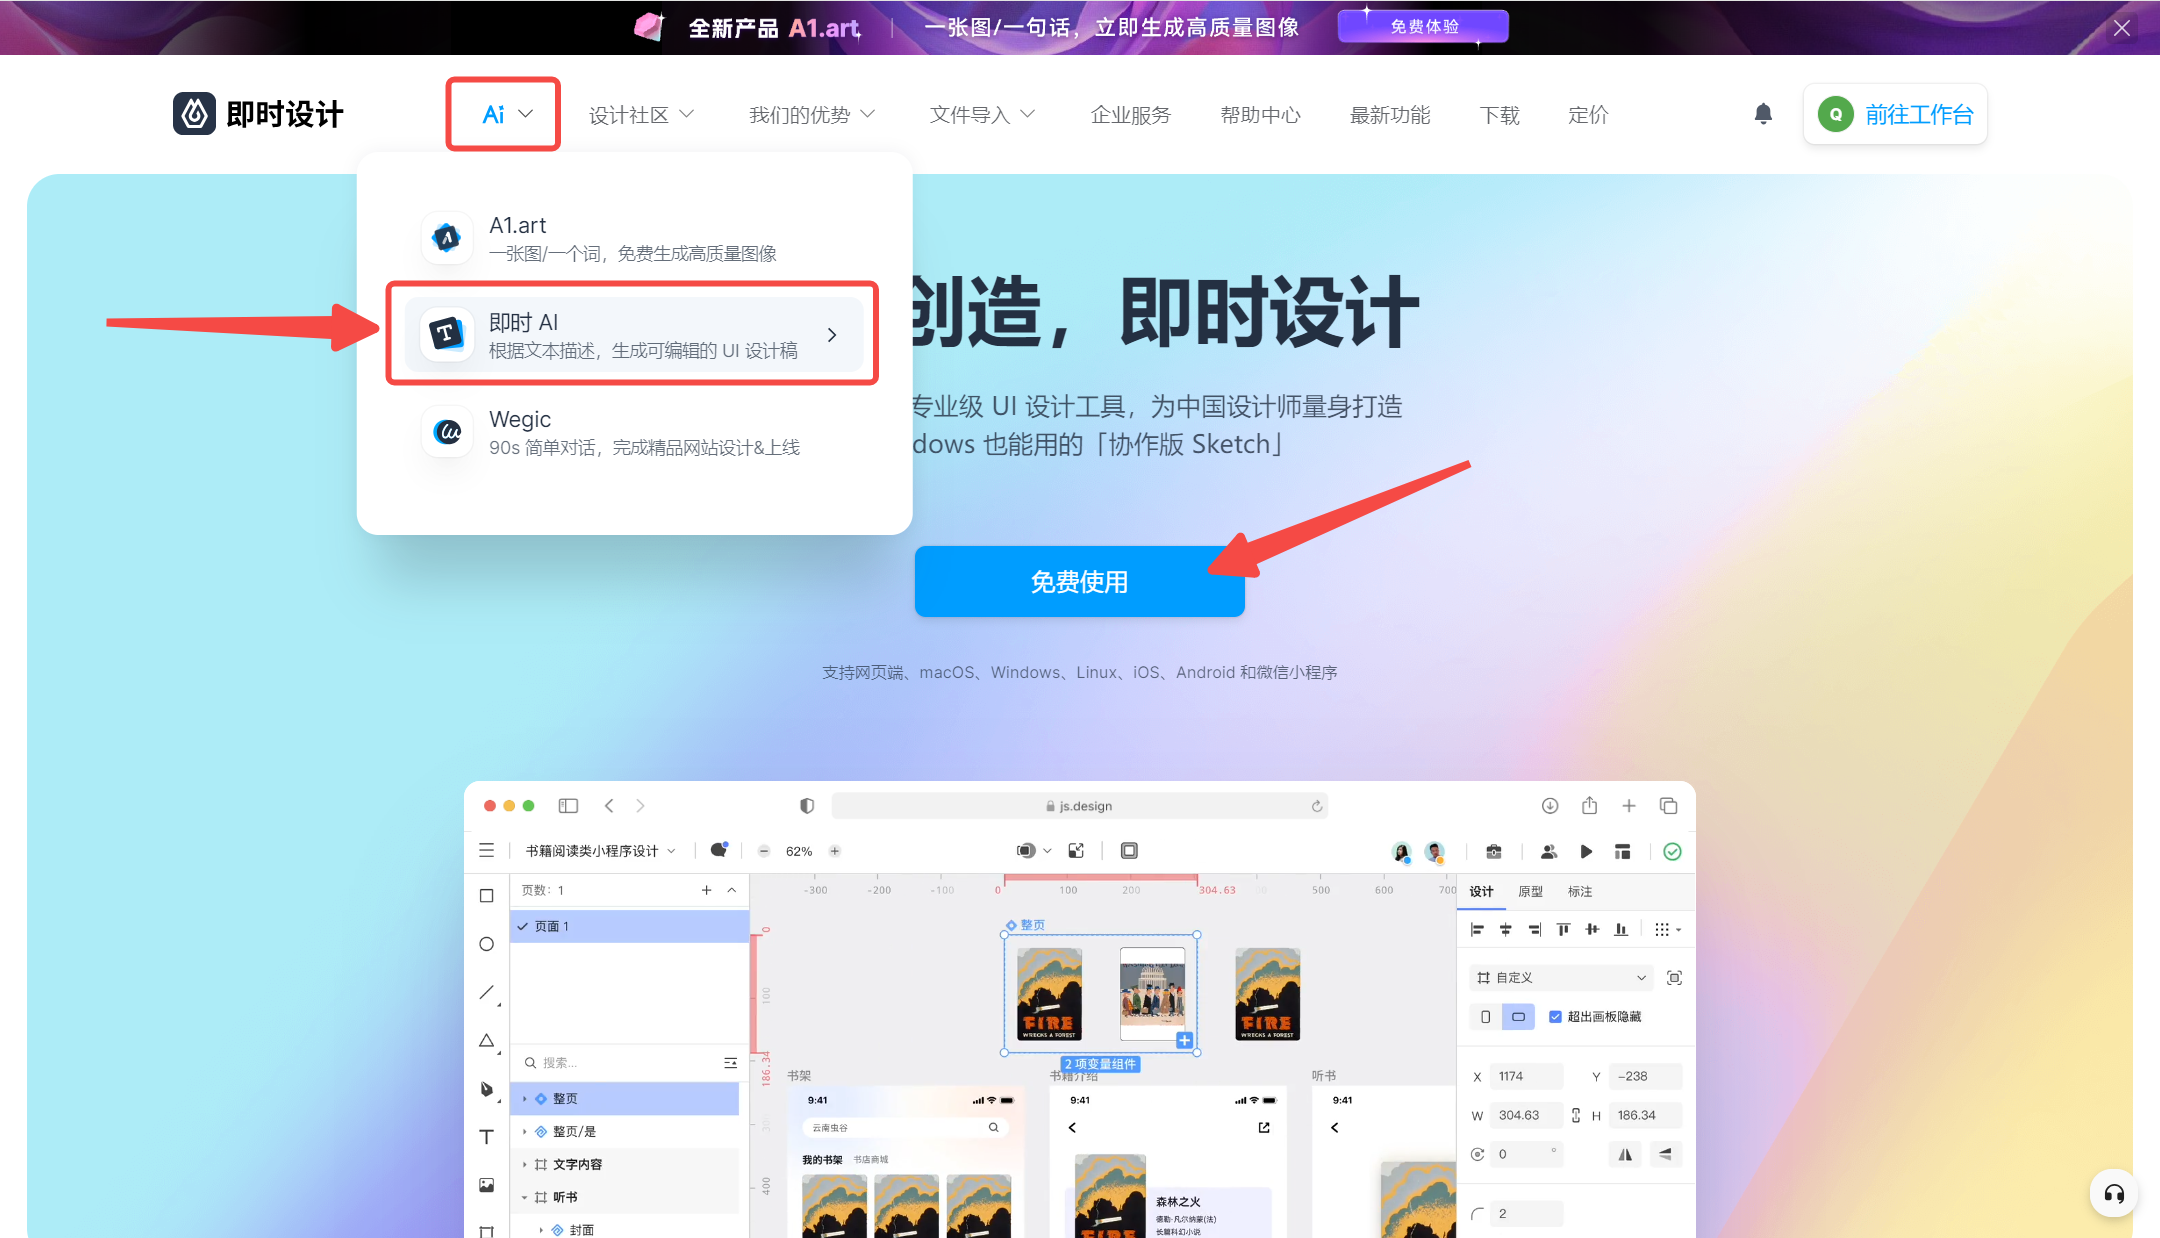
Task: Close the top promotional banner
Action: (2122, 28)
